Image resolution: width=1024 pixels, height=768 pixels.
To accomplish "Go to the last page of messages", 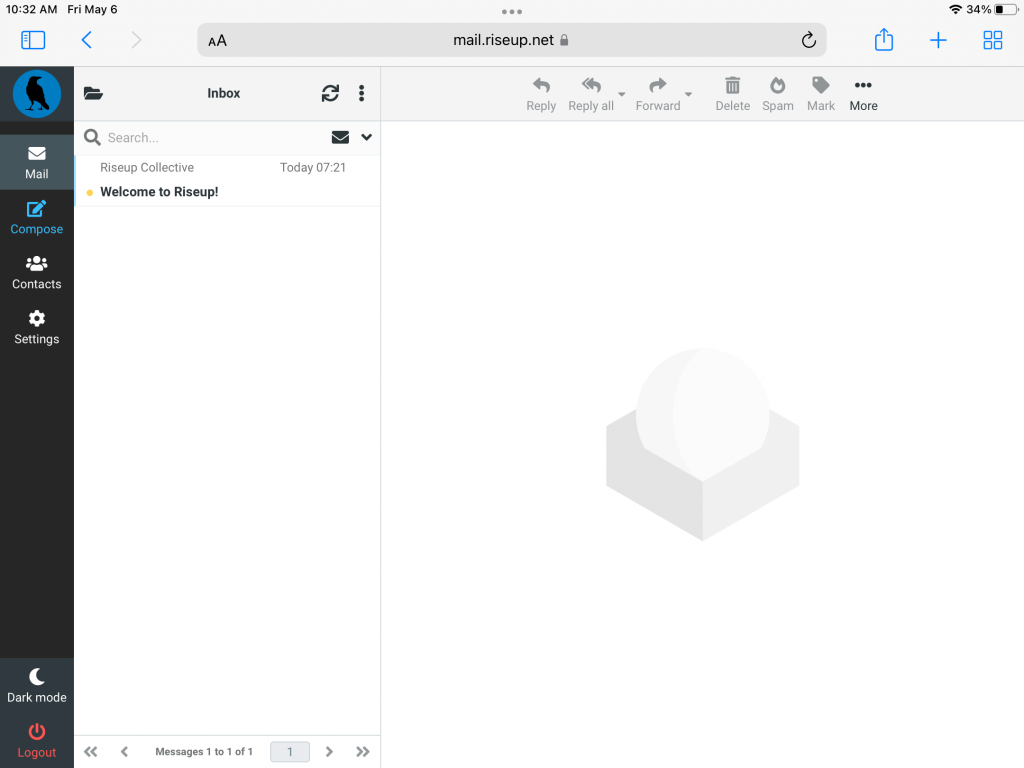I will coord(362,751).
